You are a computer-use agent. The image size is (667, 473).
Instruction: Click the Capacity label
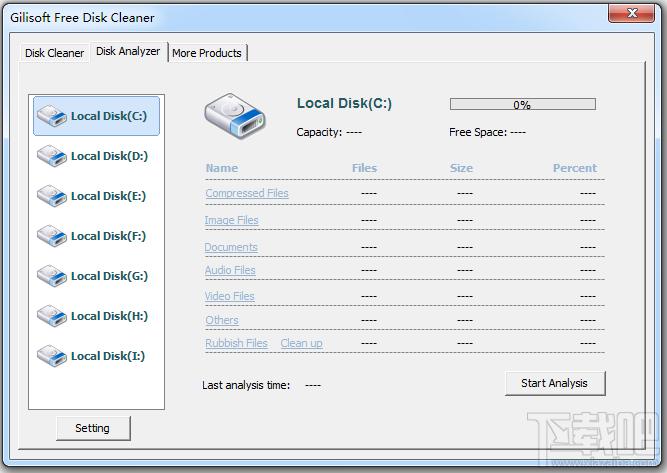point(319,132)
